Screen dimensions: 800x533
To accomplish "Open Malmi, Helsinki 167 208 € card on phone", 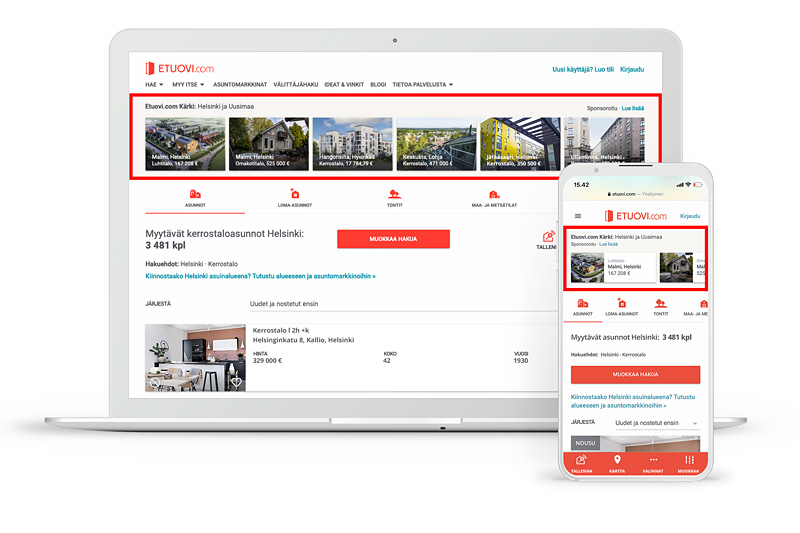I will [613, 267].
